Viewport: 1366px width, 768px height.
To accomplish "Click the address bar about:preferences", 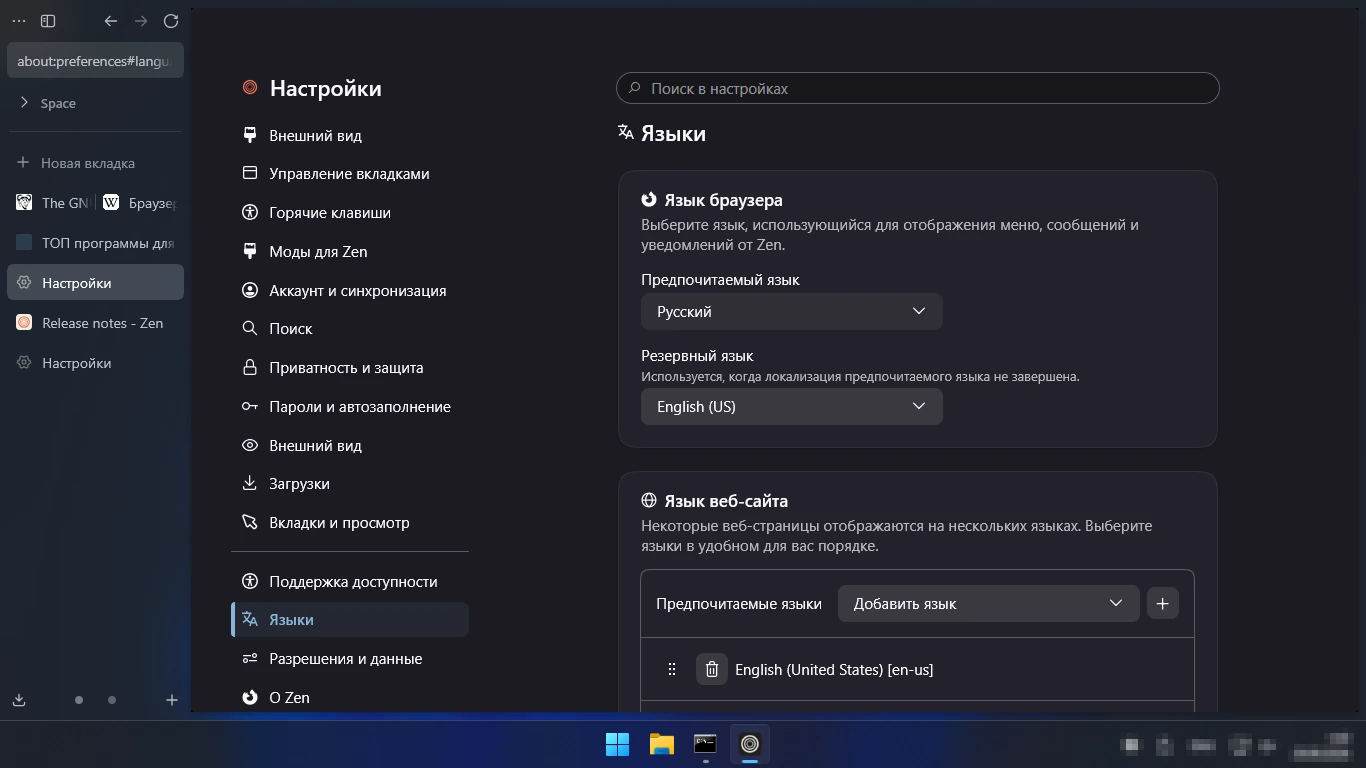I will (95, 61).
